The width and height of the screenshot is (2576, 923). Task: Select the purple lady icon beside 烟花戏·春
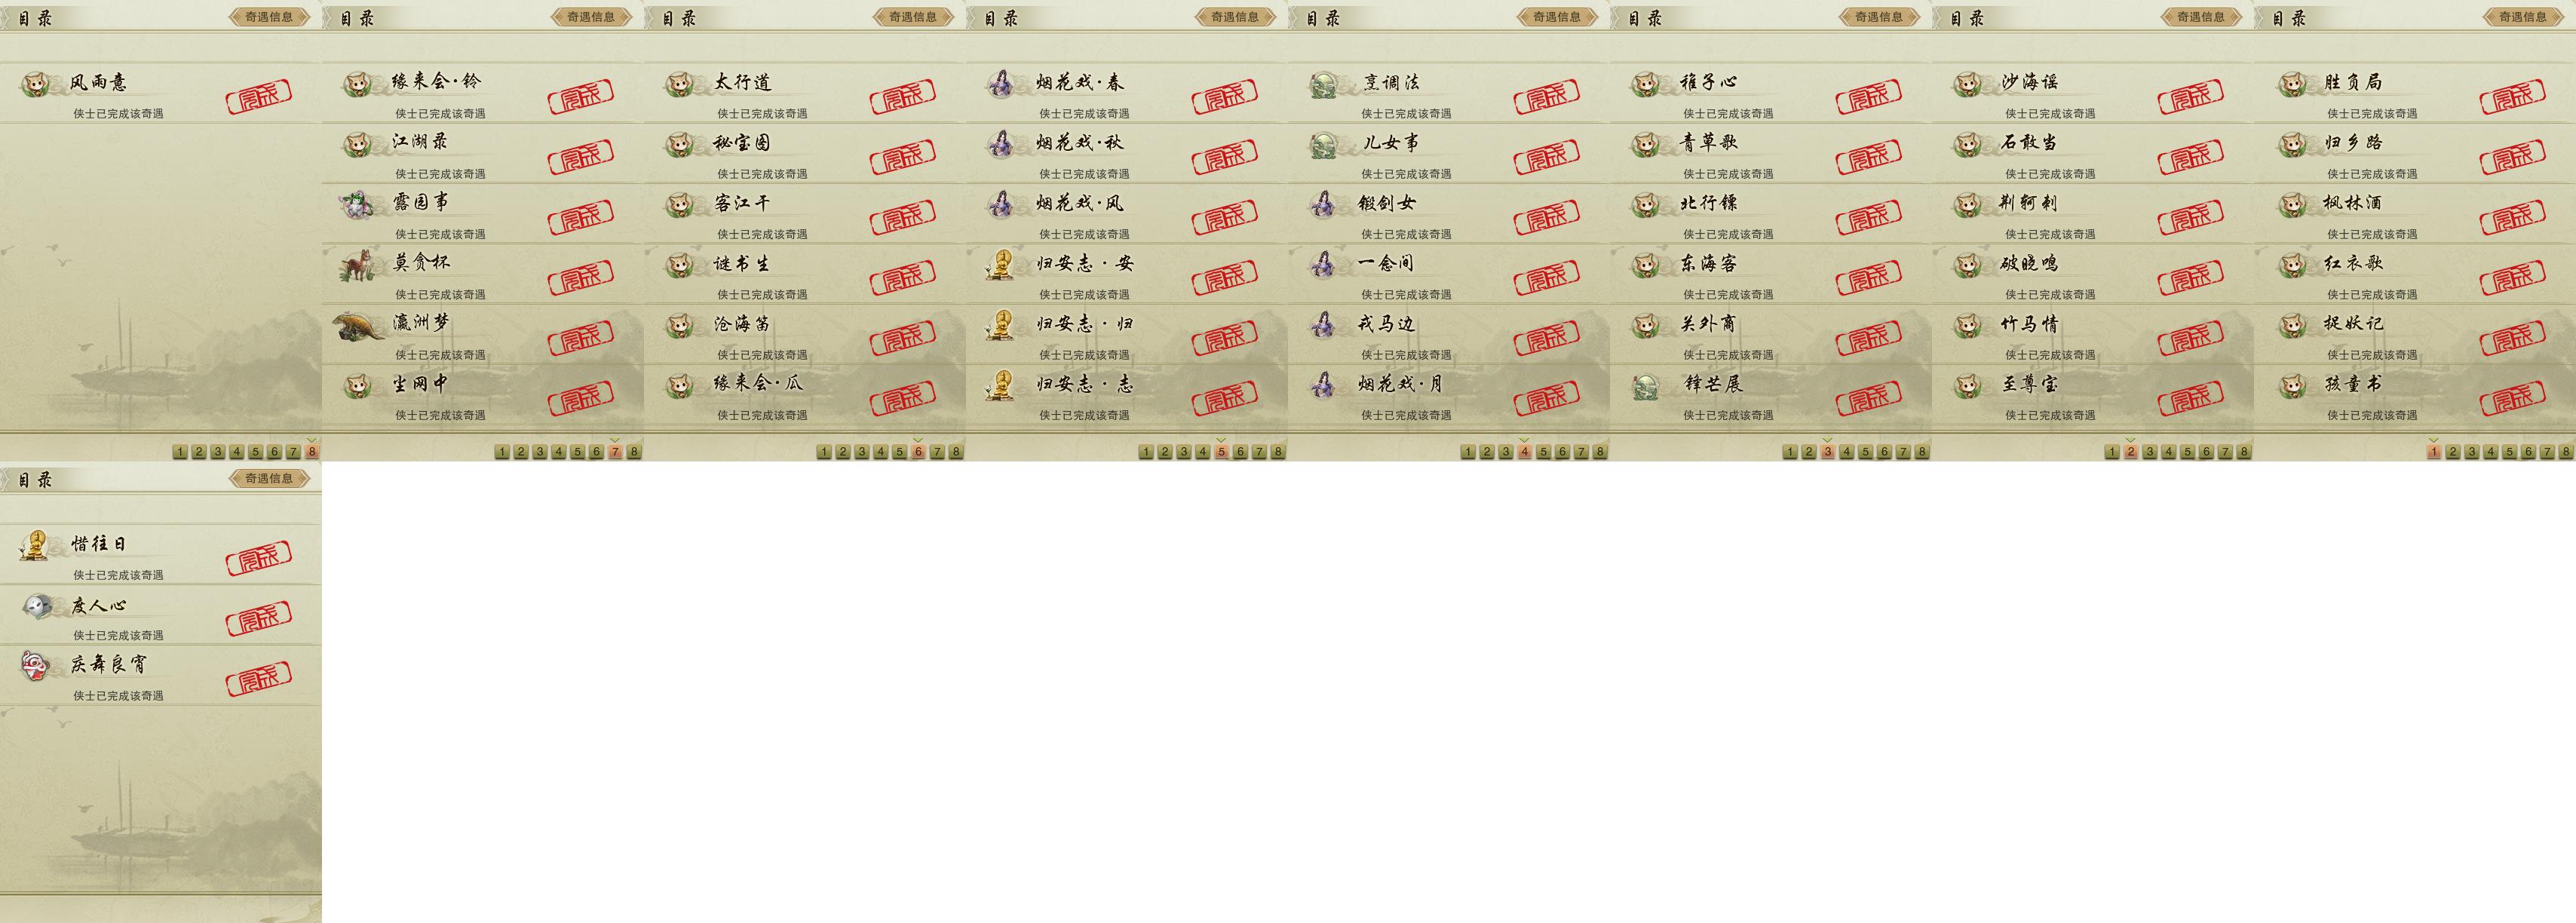click(x=1001, y=84)
